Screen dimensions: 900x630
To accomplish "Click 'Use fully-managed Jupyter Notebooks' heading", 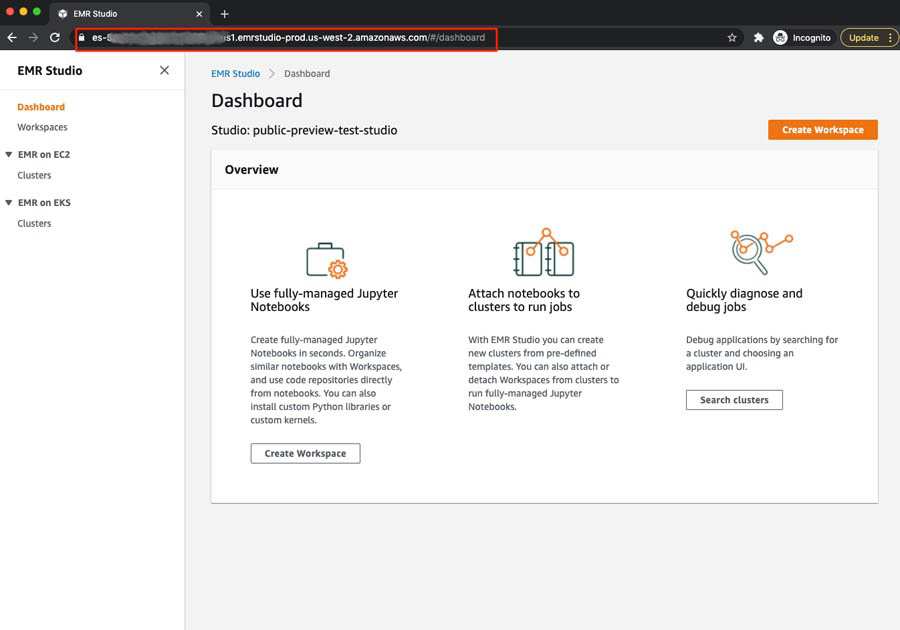I will (x=324, y=300).
